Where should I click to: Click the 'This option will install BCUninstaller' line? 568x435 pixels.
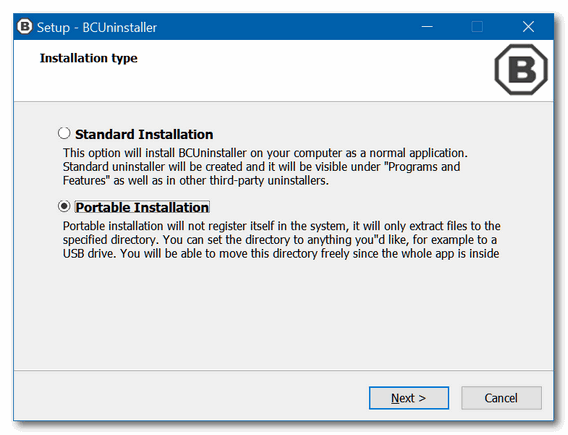[265, 153]
